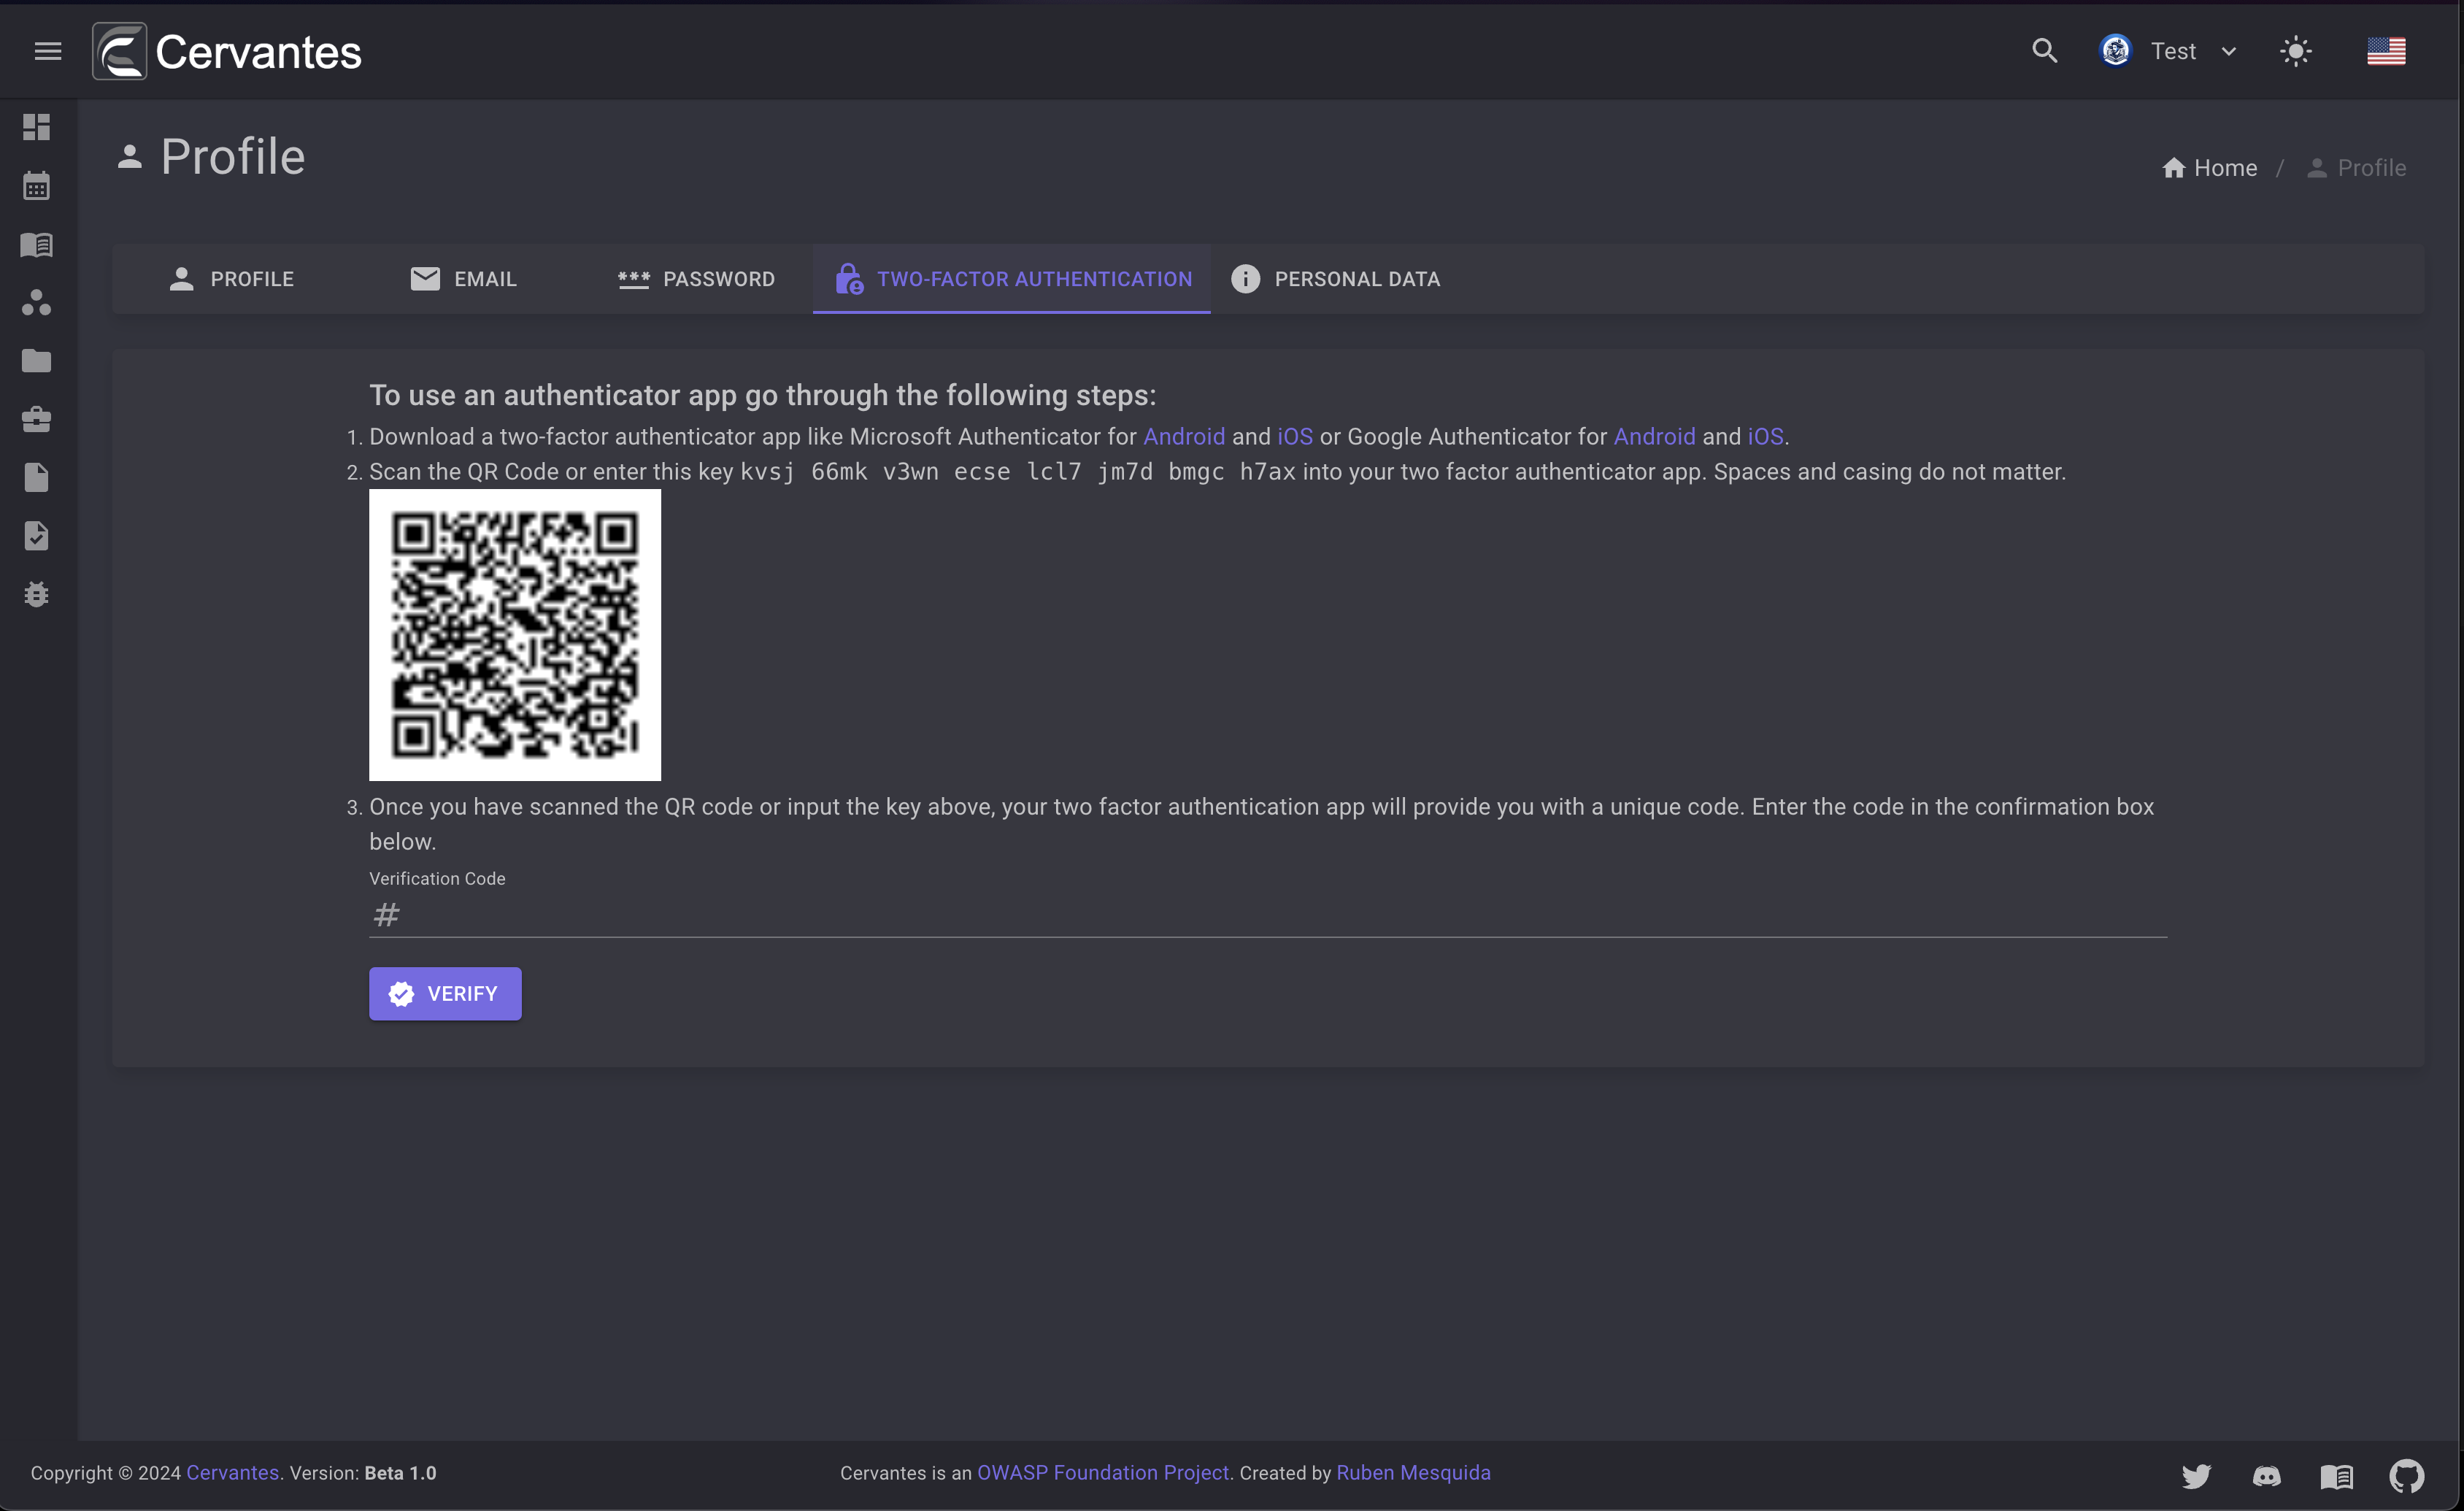Focus the Verification Code input field

pos(1268,914)
